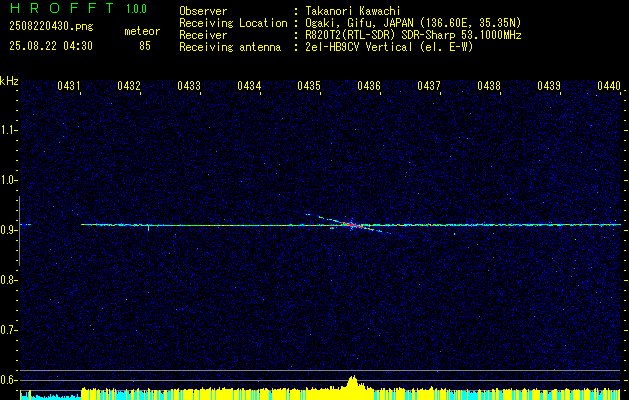Click the 0.6 kHz frequency label

click(x=9, y=380)
